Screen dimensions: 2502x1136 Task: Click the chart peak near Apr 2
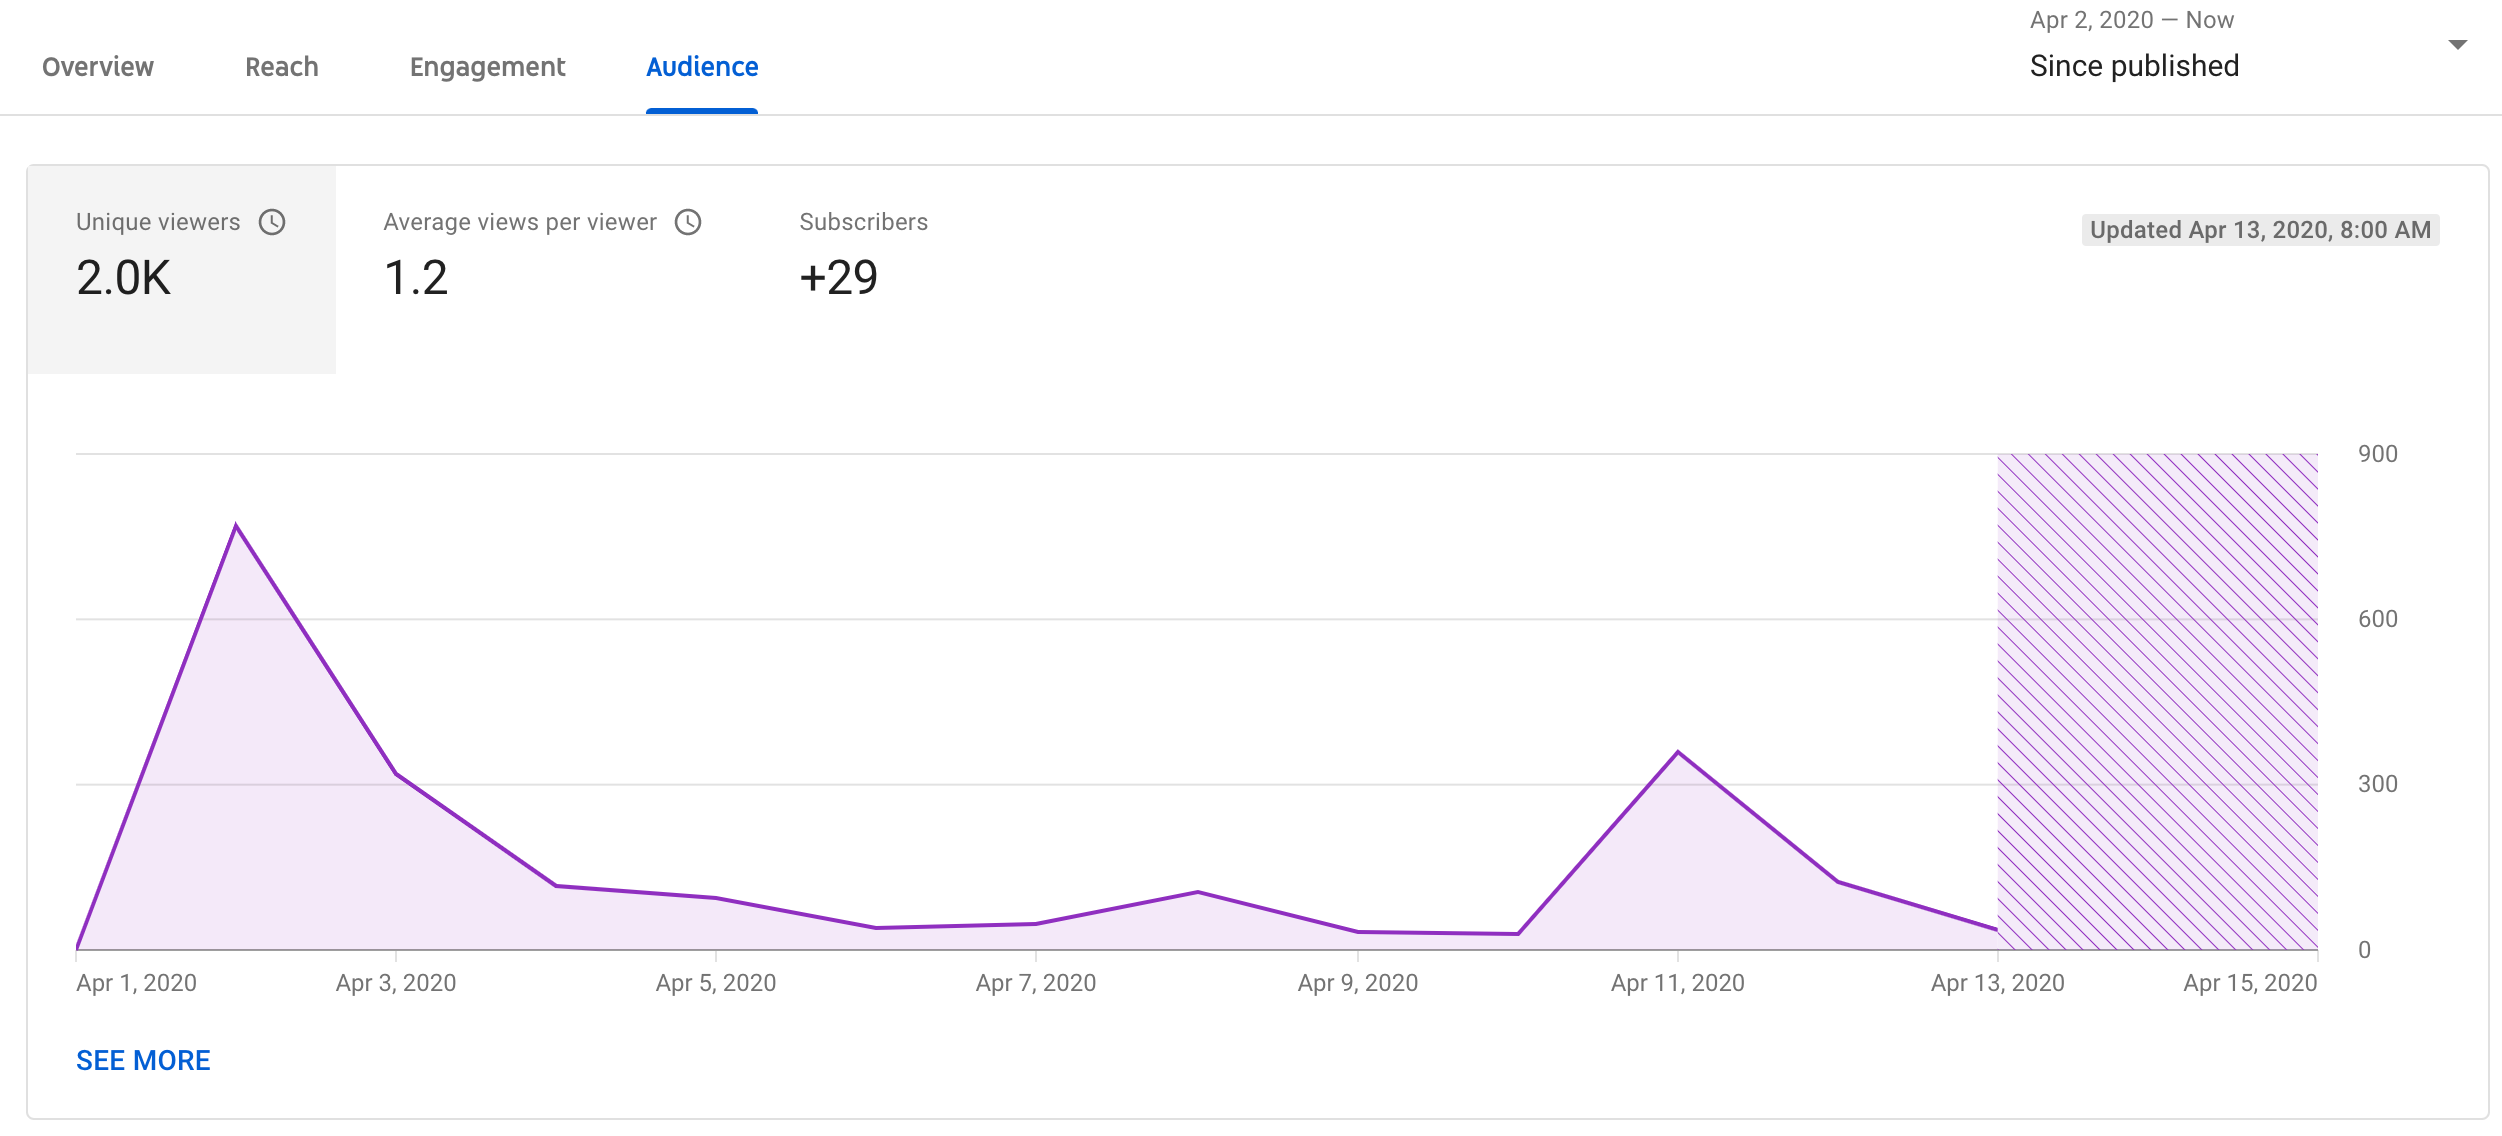(x=236, y=526)
